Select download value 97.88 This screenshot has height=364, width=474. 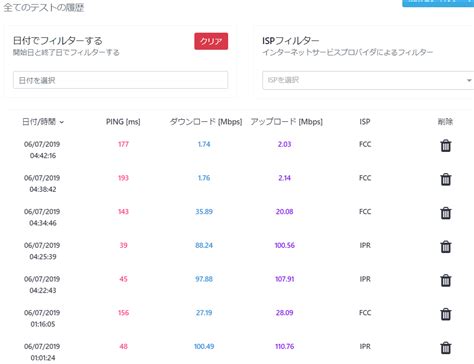tap(204, 279)
